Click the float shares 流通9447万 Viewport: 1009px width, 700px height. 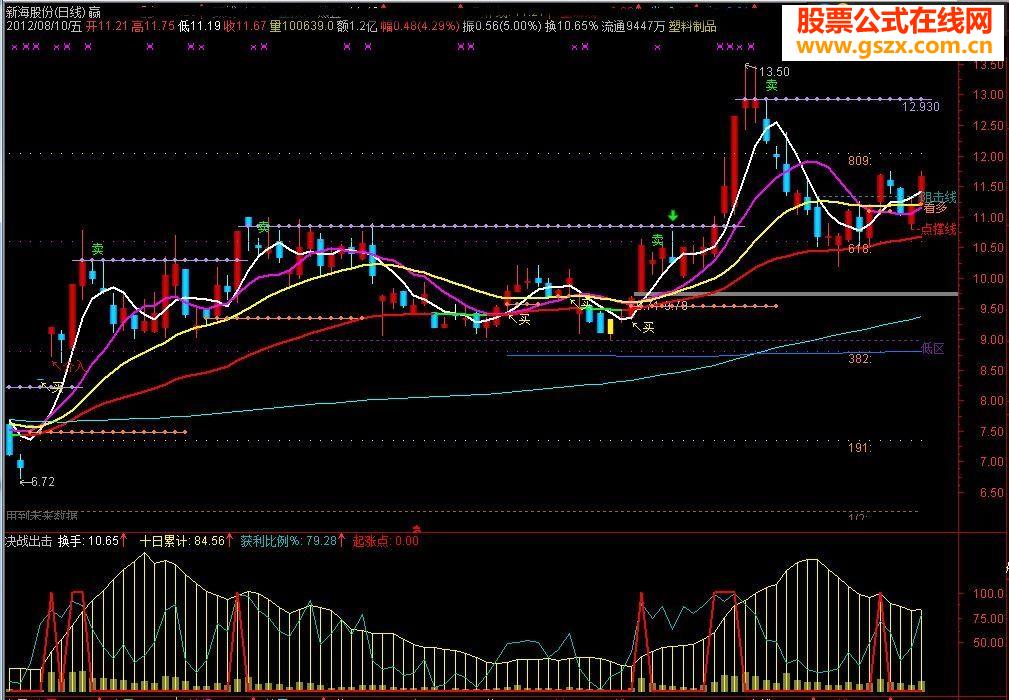634,26
